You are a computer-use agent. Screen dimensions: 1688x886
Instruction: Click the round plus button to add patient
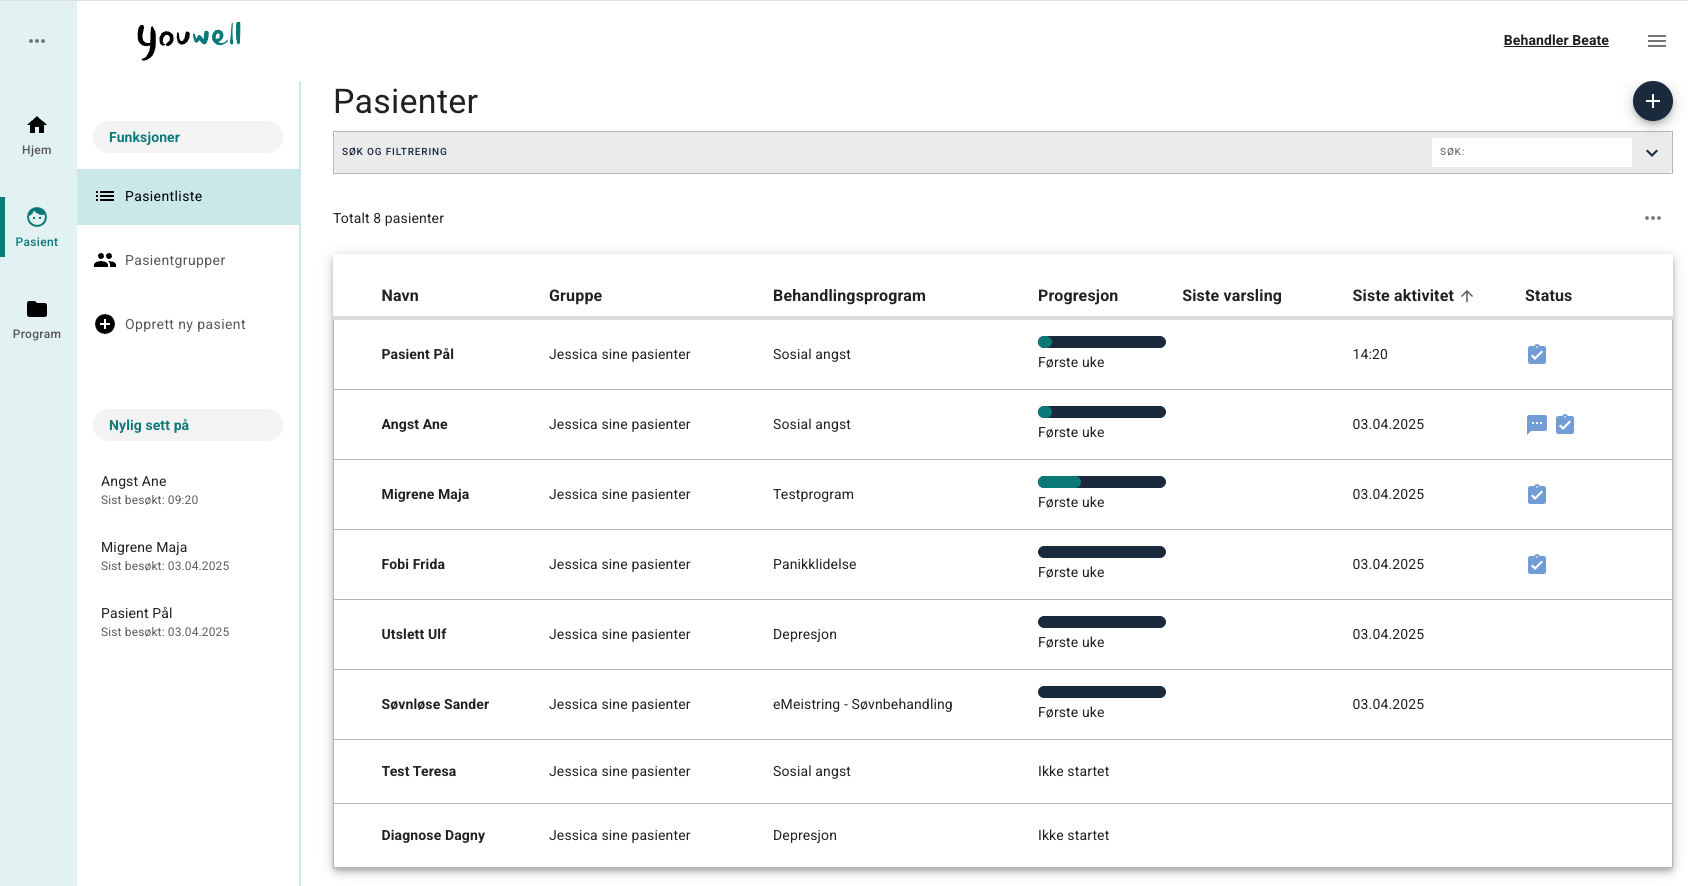(1653, 101)
